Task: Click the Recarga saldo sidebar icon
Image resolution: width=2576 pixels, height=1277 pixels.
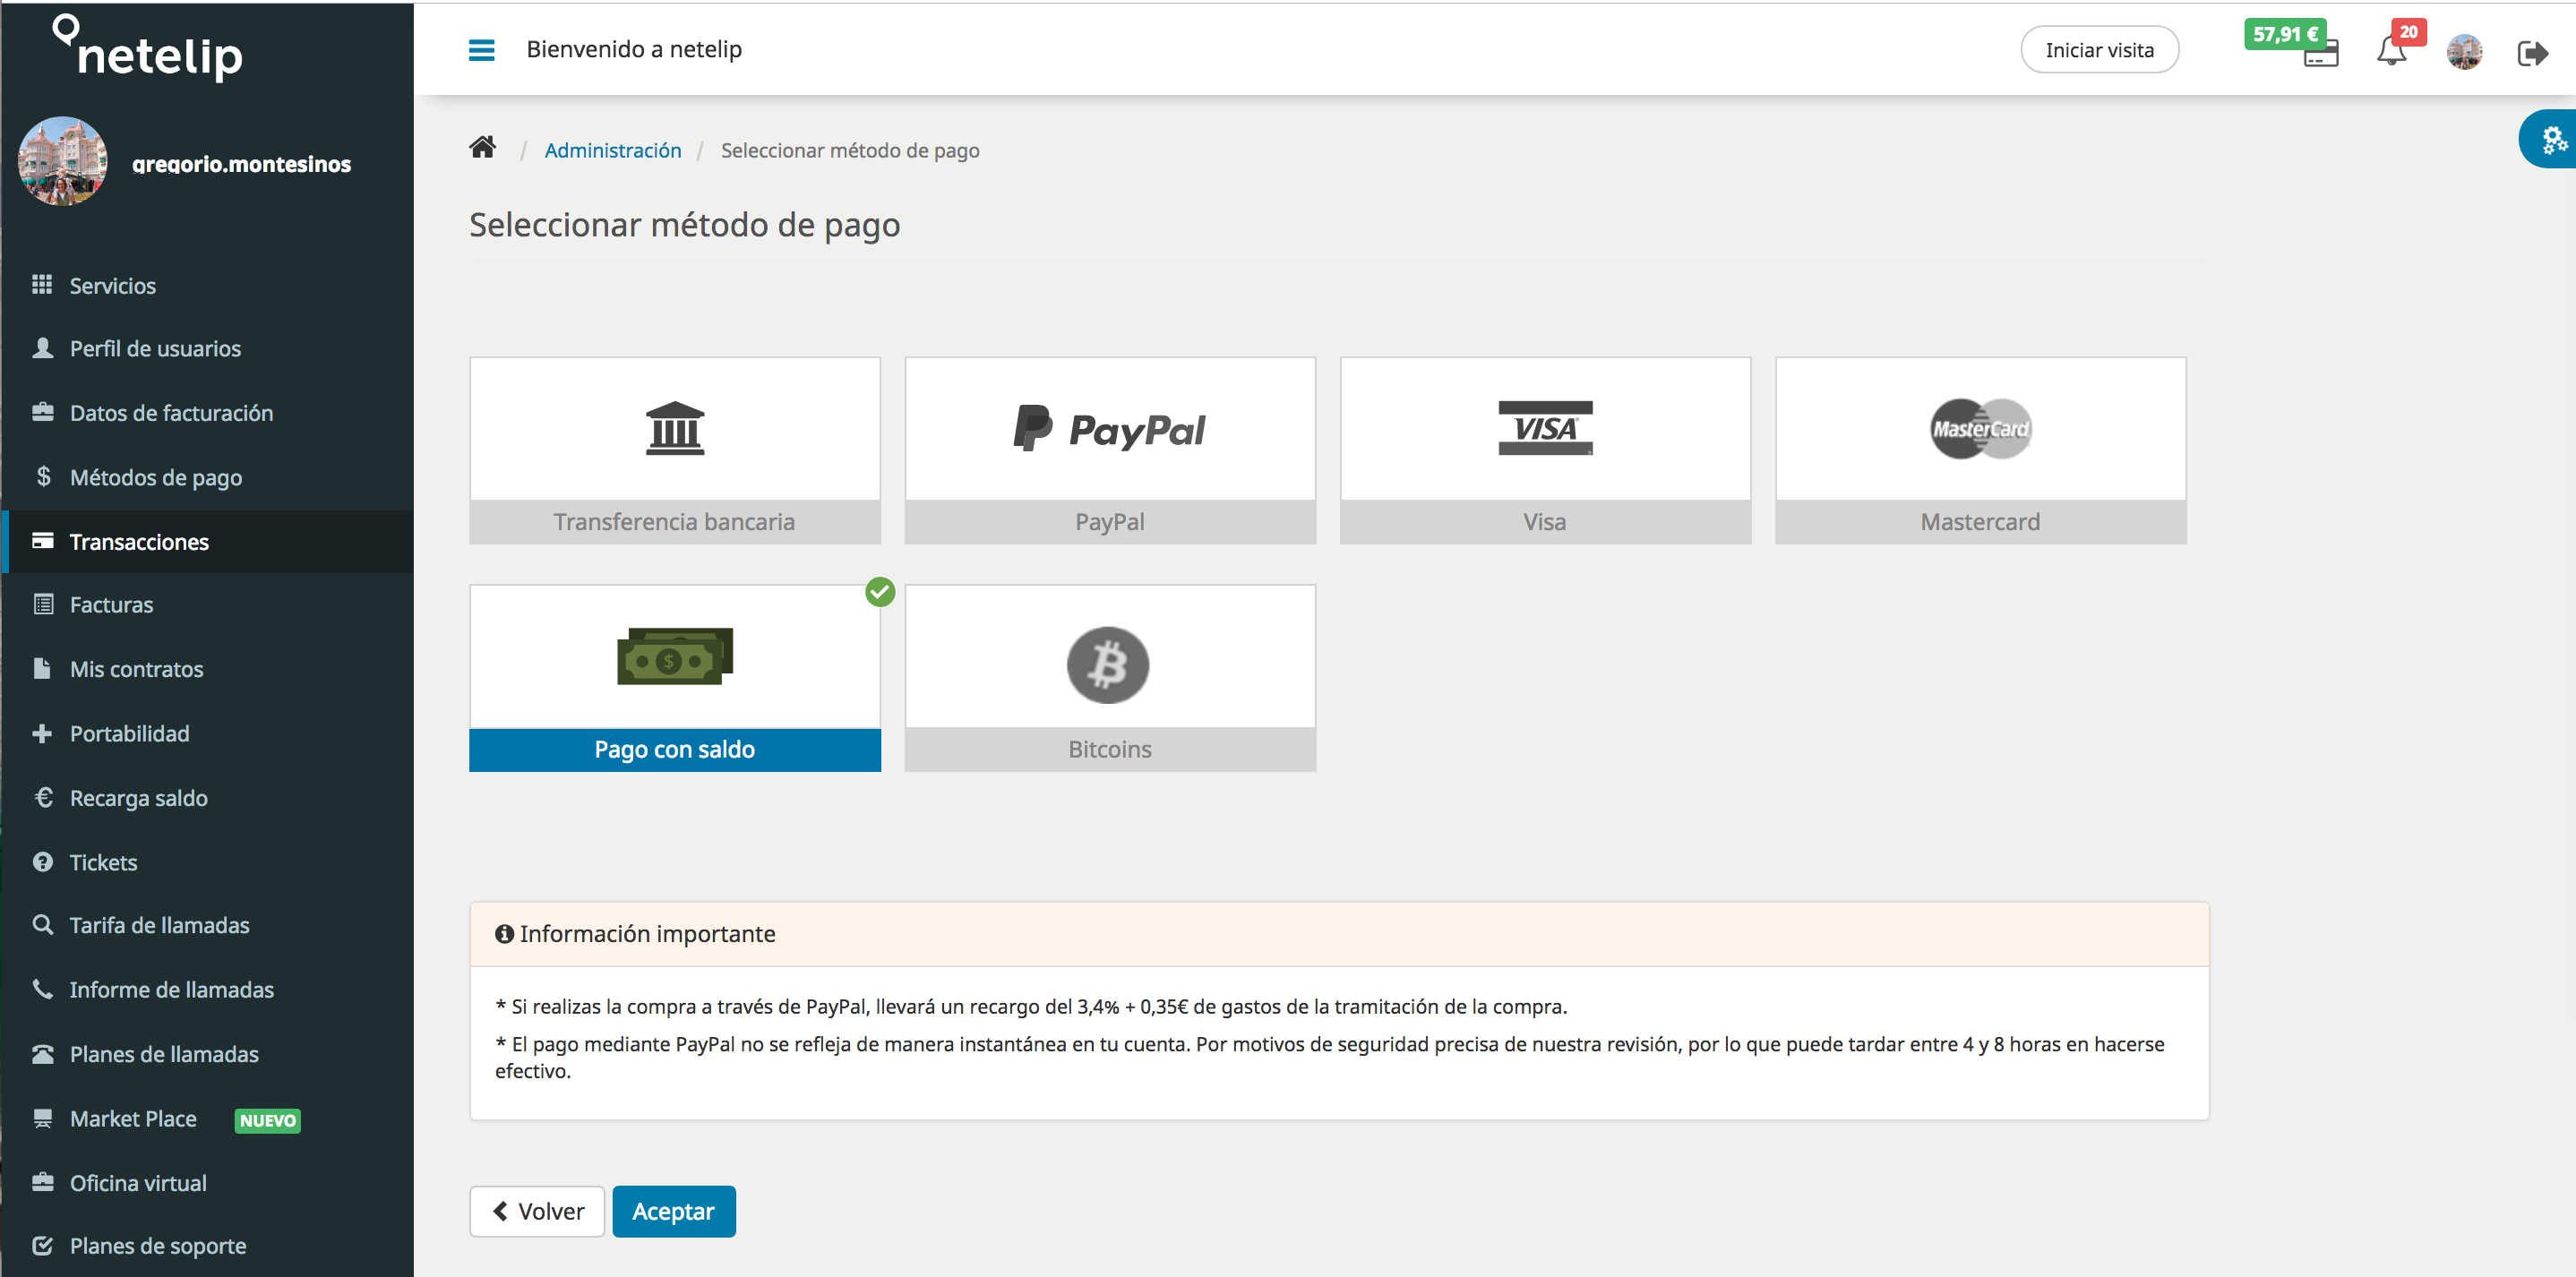Action: coord(43,795)
